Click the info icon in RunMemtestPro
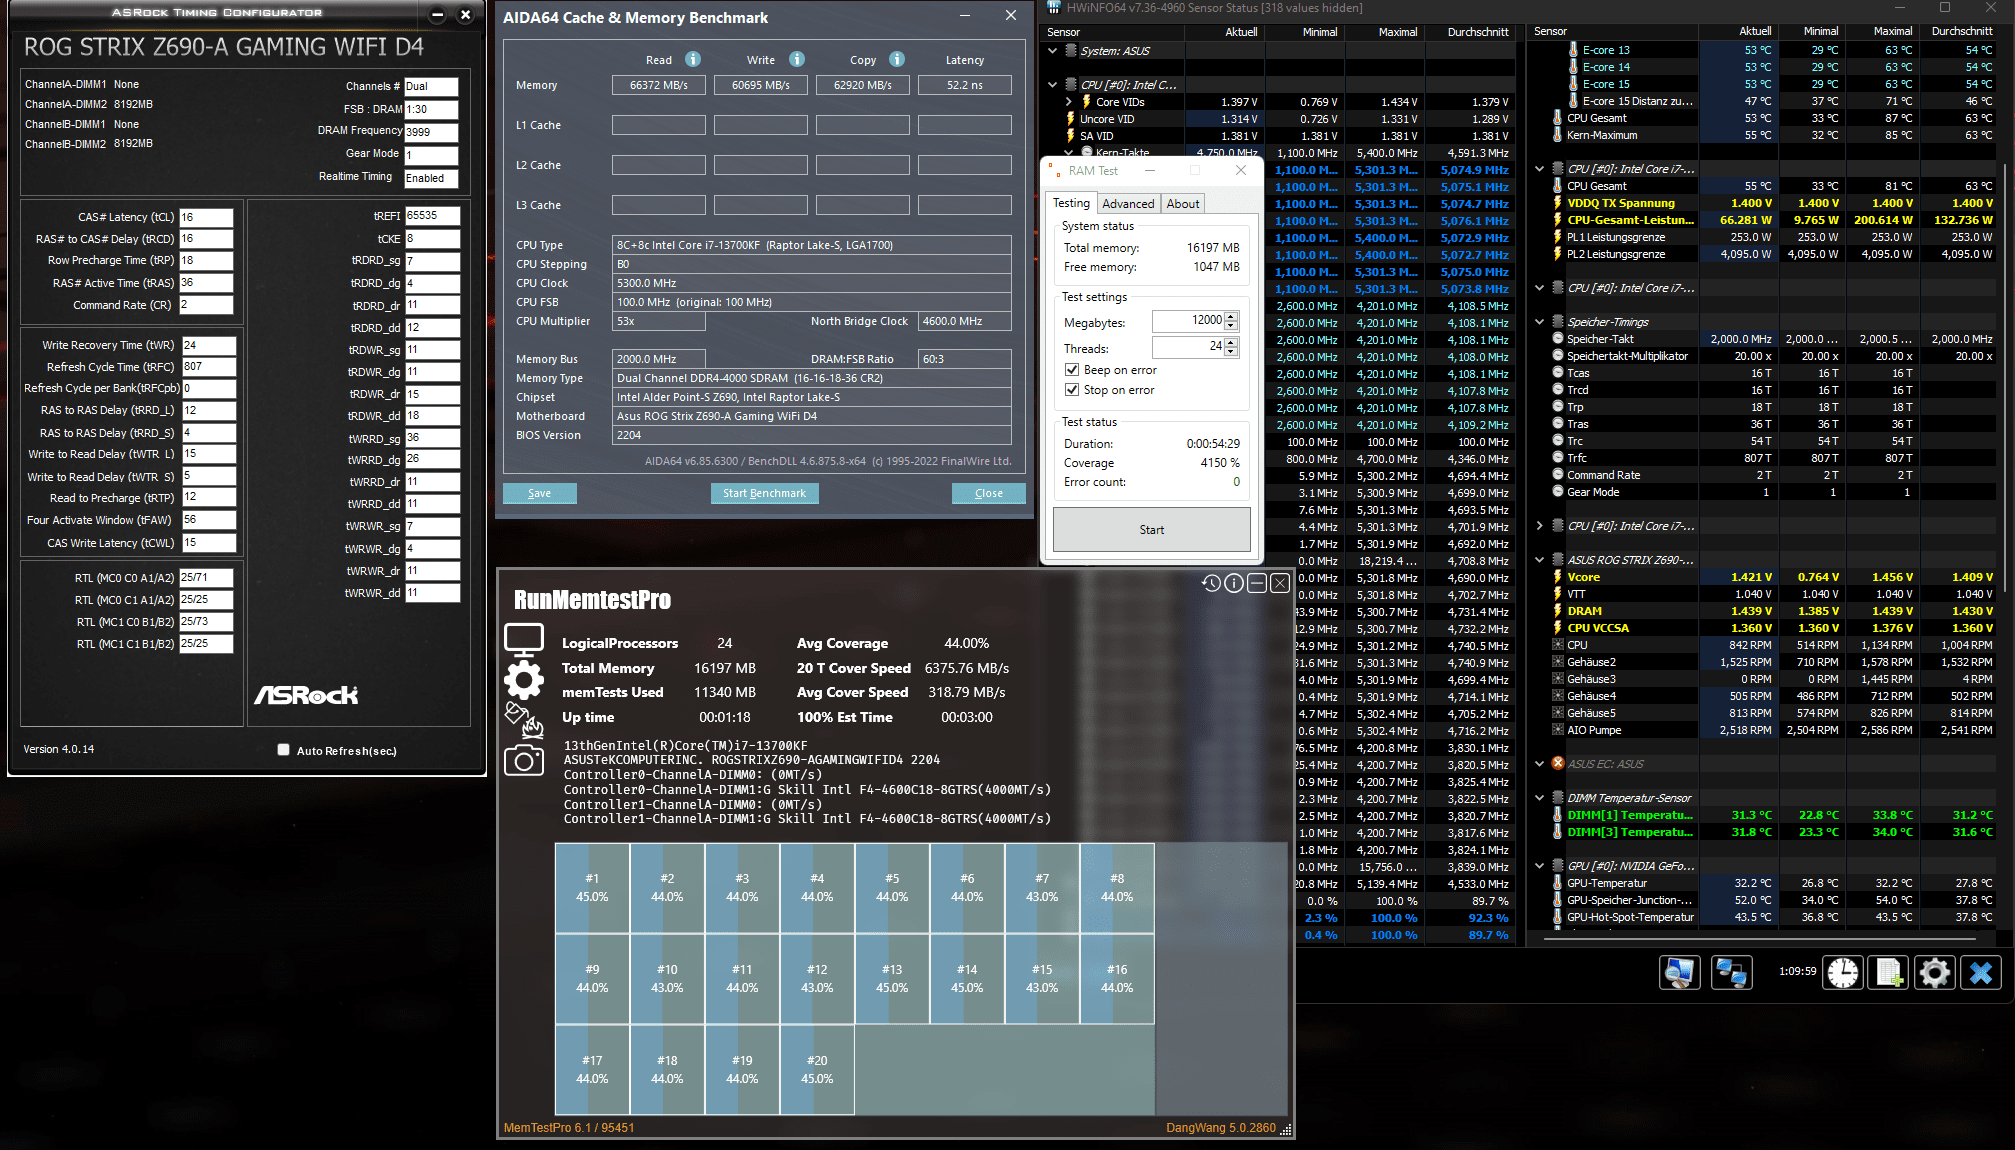Image resolution: width=2015 pixels, height=1150 pixels. click(1234, 583)
